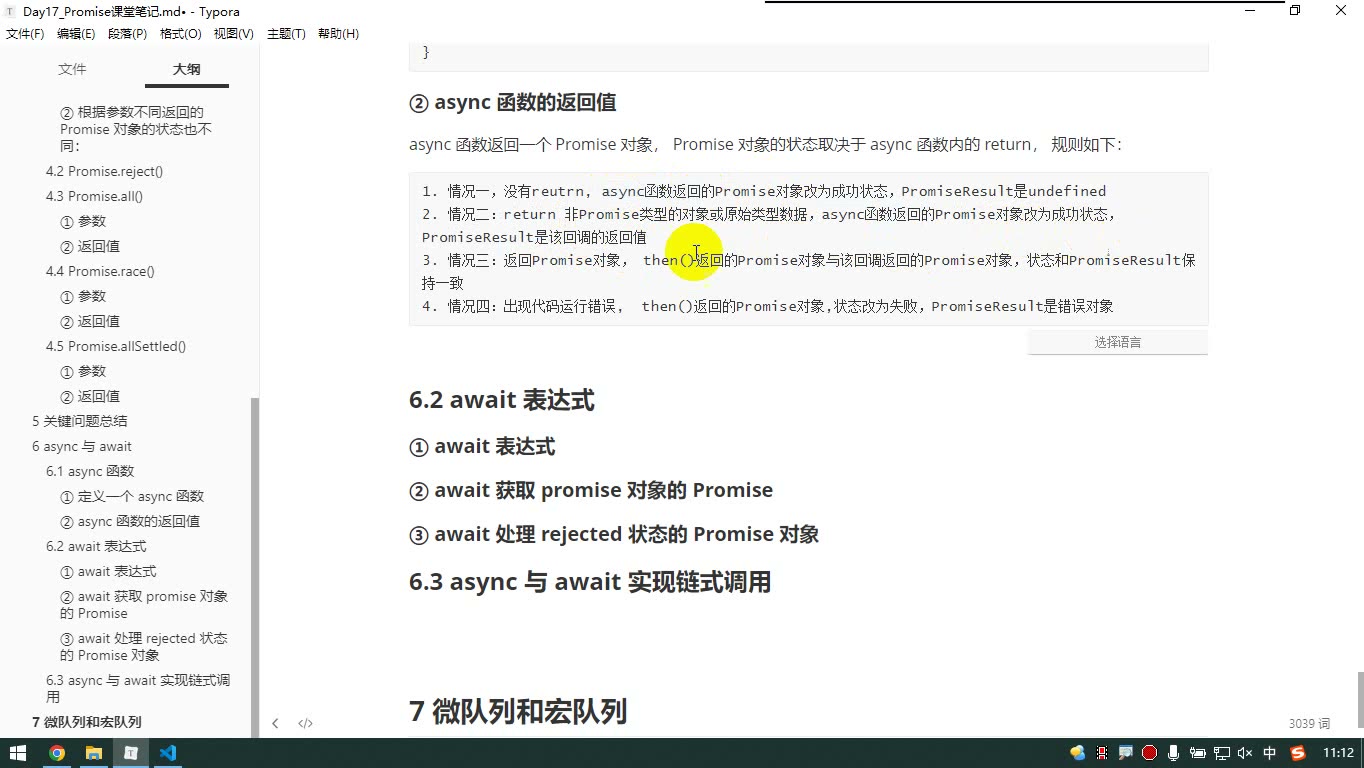The width and height of the screenshot is (1364, 768).
Task: Click the Sogou input method tray icon
Action: pos(1298,753)
